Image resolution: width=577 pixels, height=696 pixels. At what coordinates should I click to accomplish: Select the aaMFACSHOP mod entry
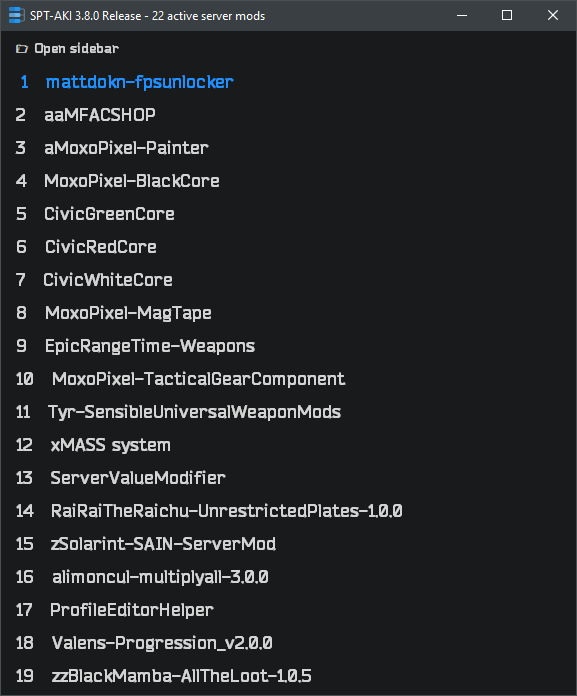coord(100,115)
